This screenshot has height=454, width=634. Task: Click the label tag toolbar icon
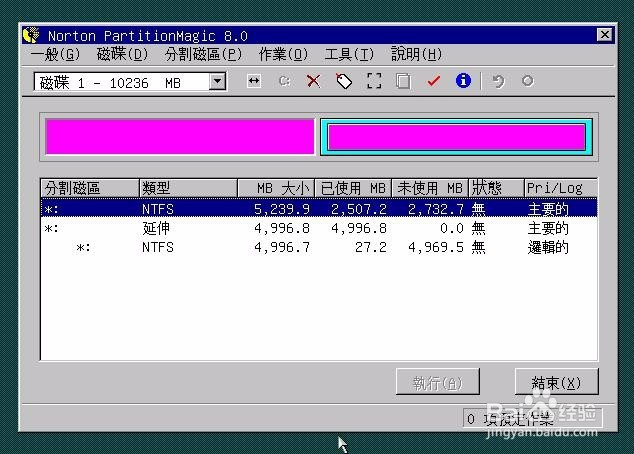click(x=344, y=81)
